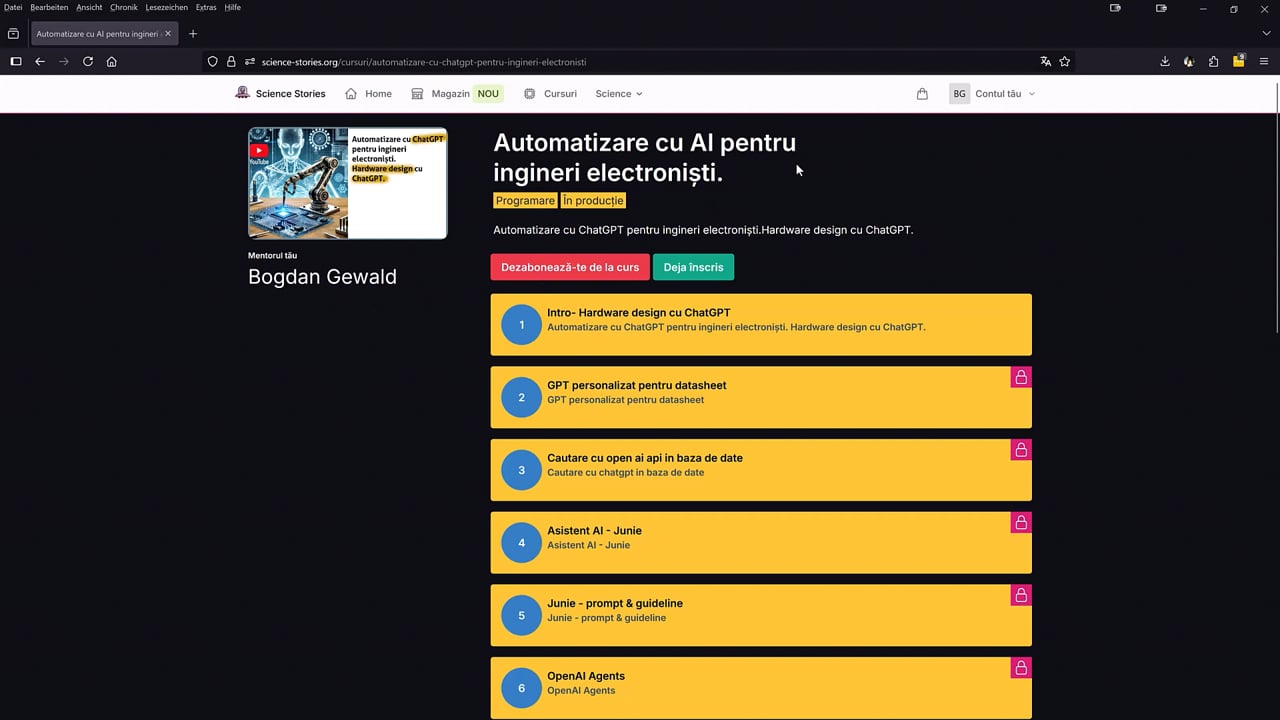Go to the browser home page icon
Image resolution: width=1280 pixels, height=720 pixels.
point(112,62)
